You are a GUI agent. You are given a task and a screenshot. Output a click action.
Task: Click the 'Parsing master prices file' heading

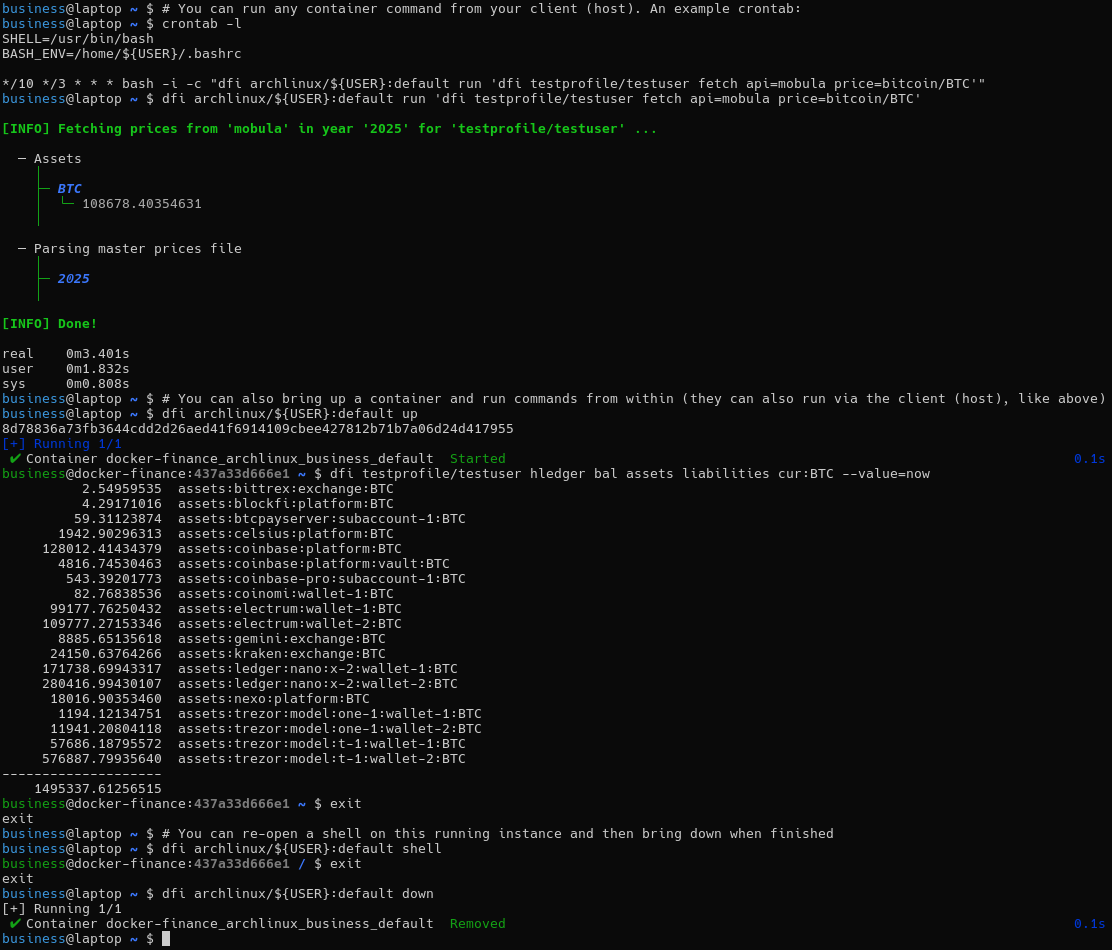point(137,248)
